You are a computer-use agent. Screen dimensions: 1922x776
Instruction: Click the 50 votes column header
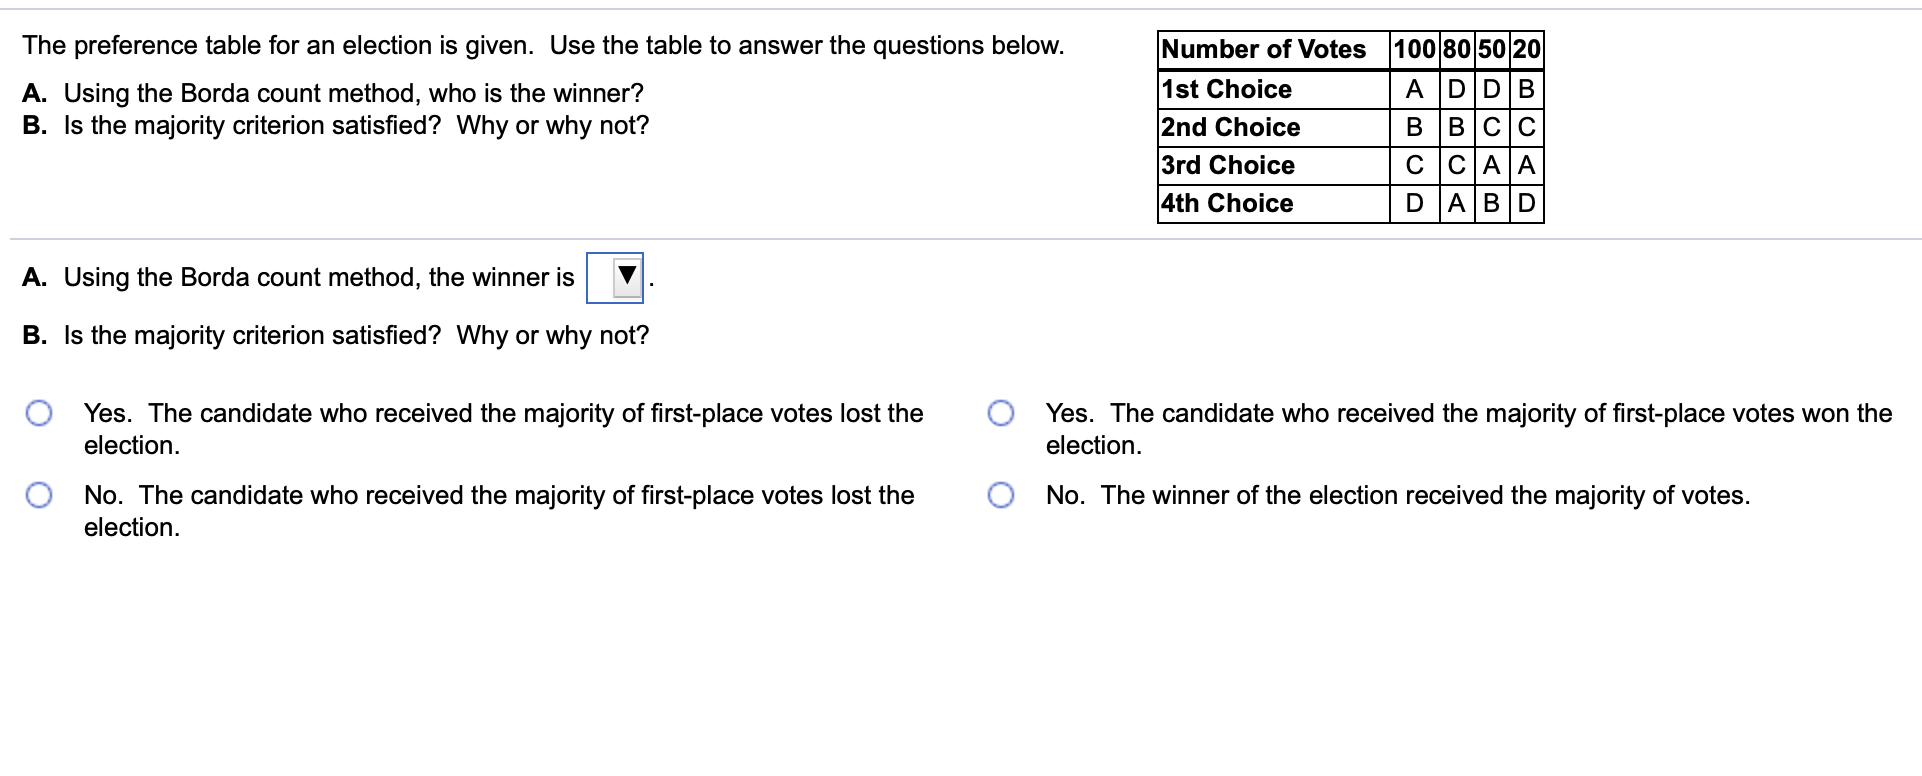click(1490, 49)
